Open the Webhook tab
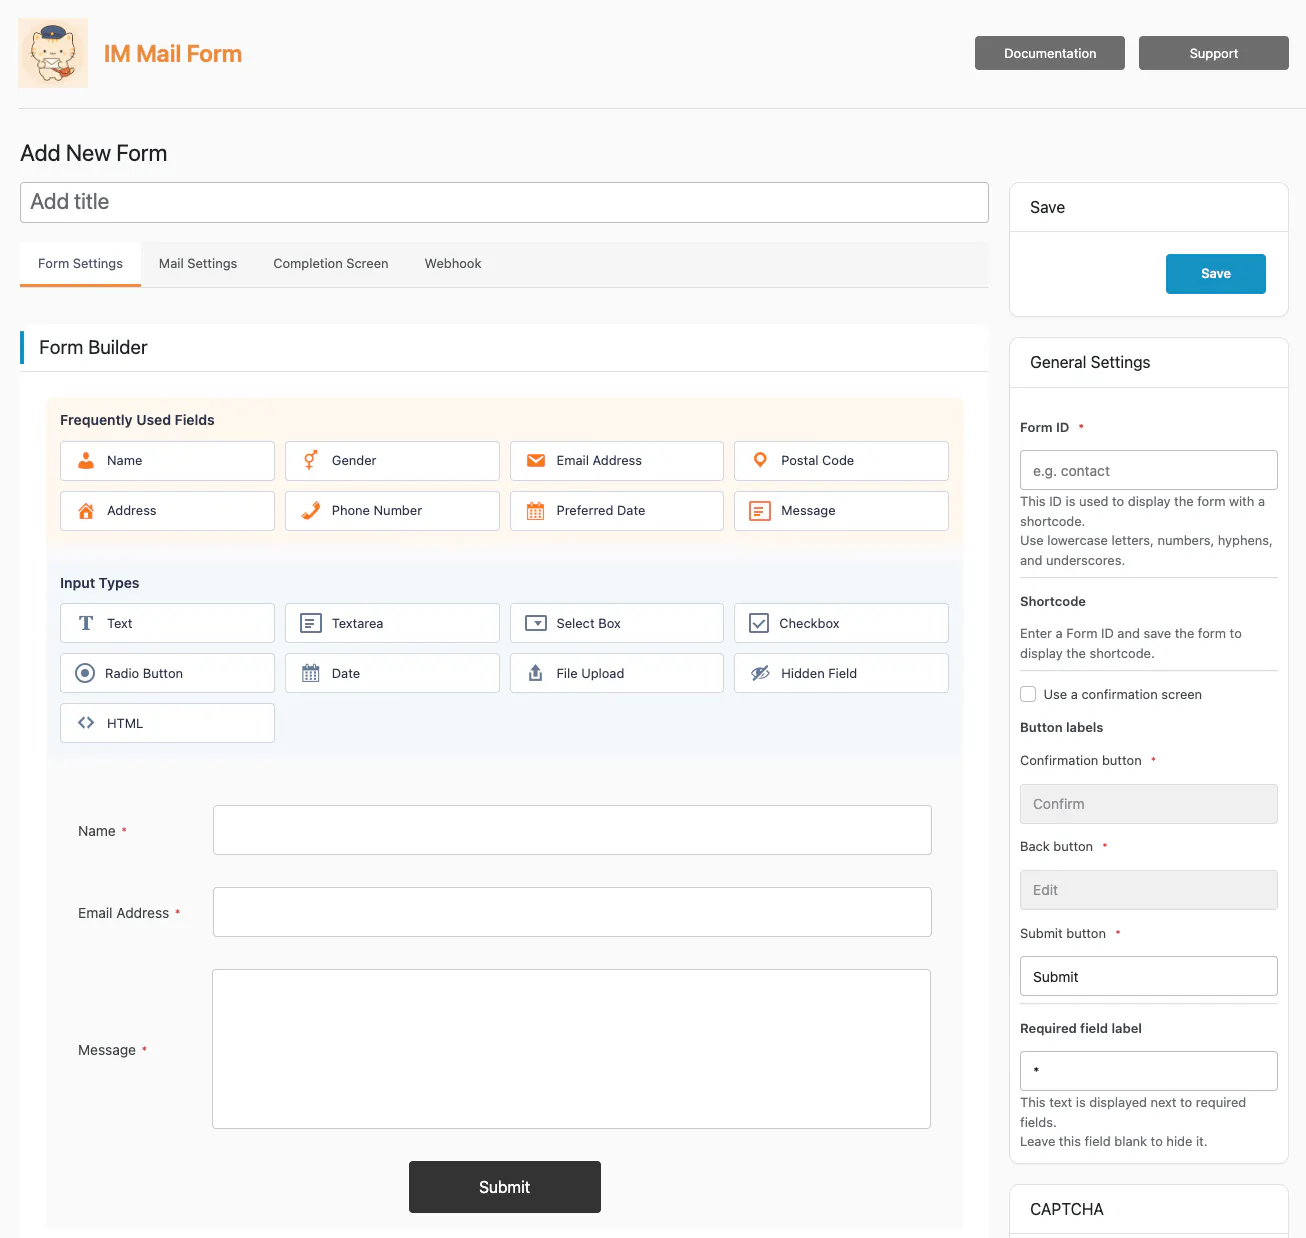Image resolution: width=1306 pixels, height=1238 pixels. (x=453, y=264)
